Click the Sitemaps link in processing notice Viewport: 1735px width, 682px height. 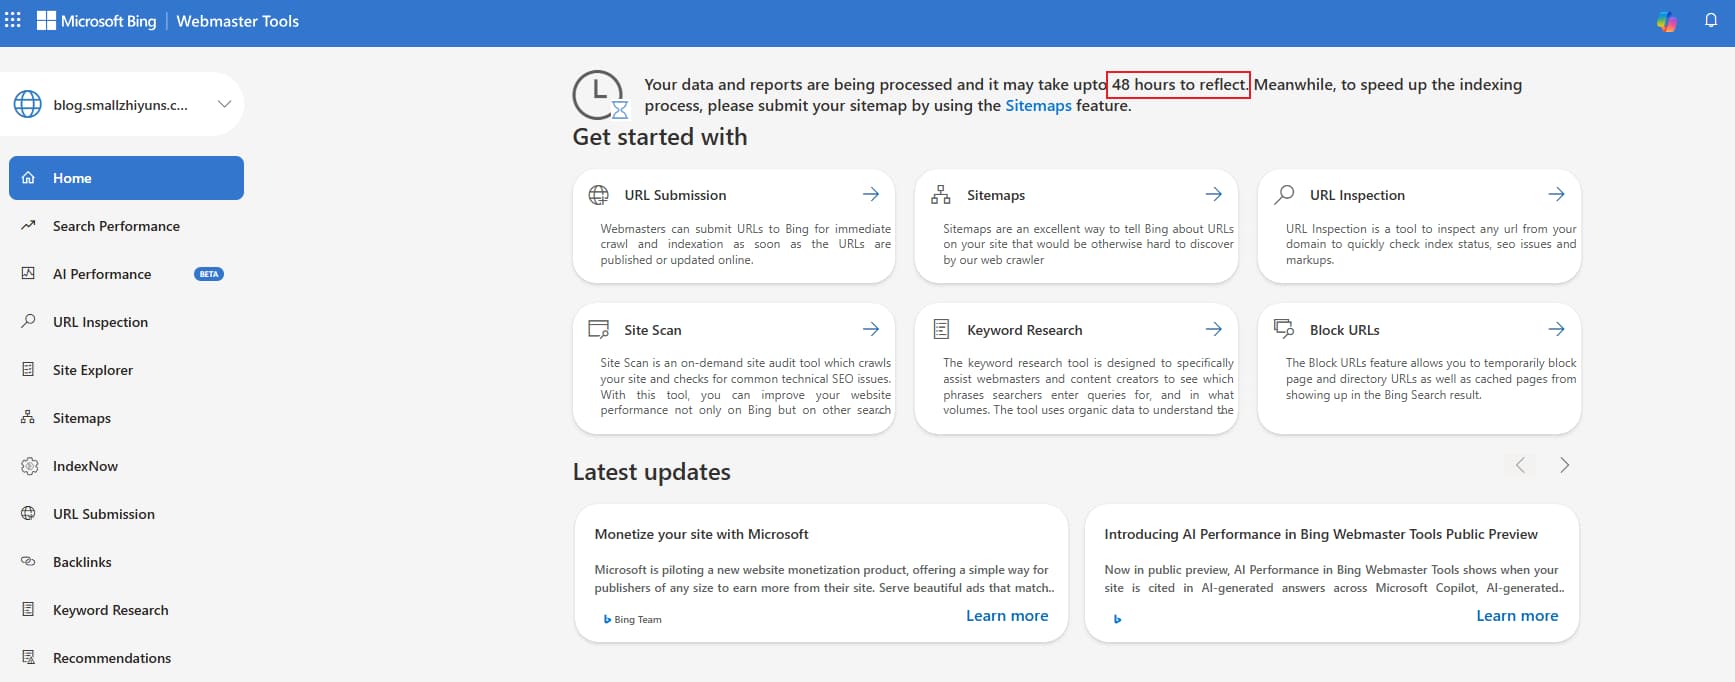point(1038,106)
